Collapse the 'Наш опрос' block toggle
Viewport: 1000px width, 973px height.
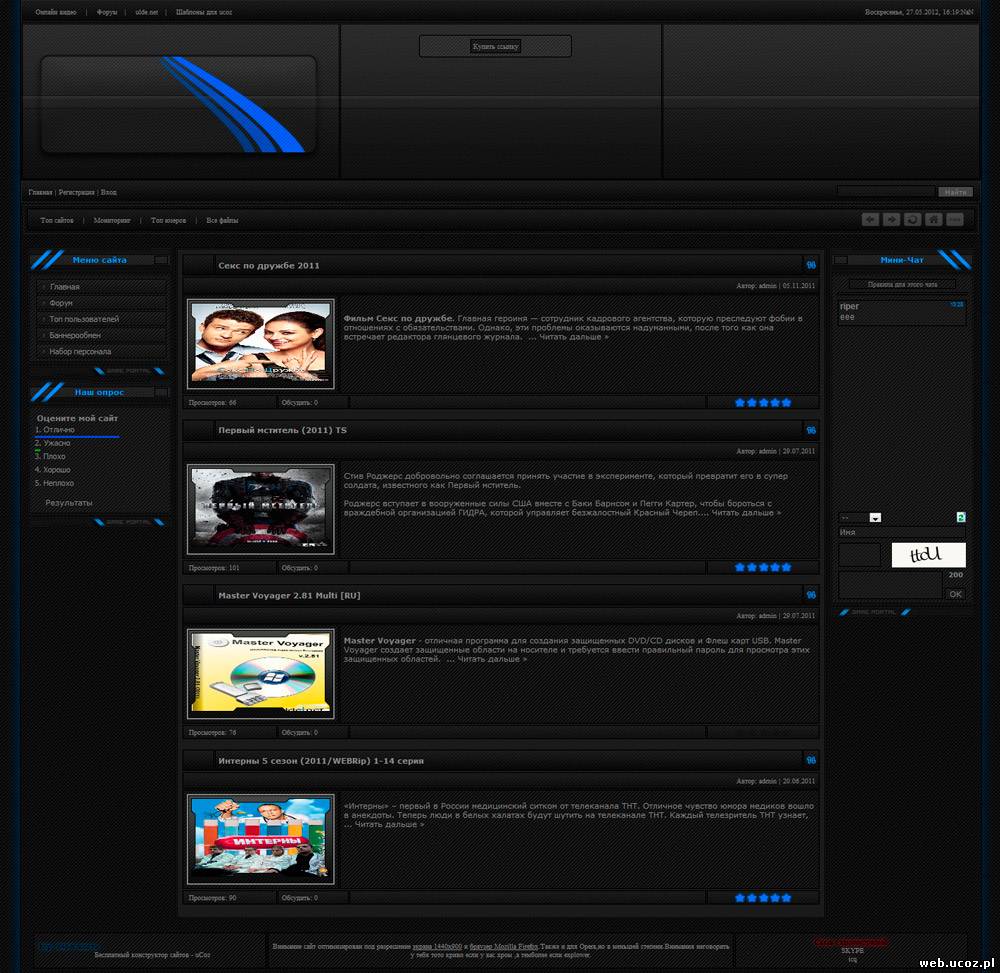[x=161, y=392]
